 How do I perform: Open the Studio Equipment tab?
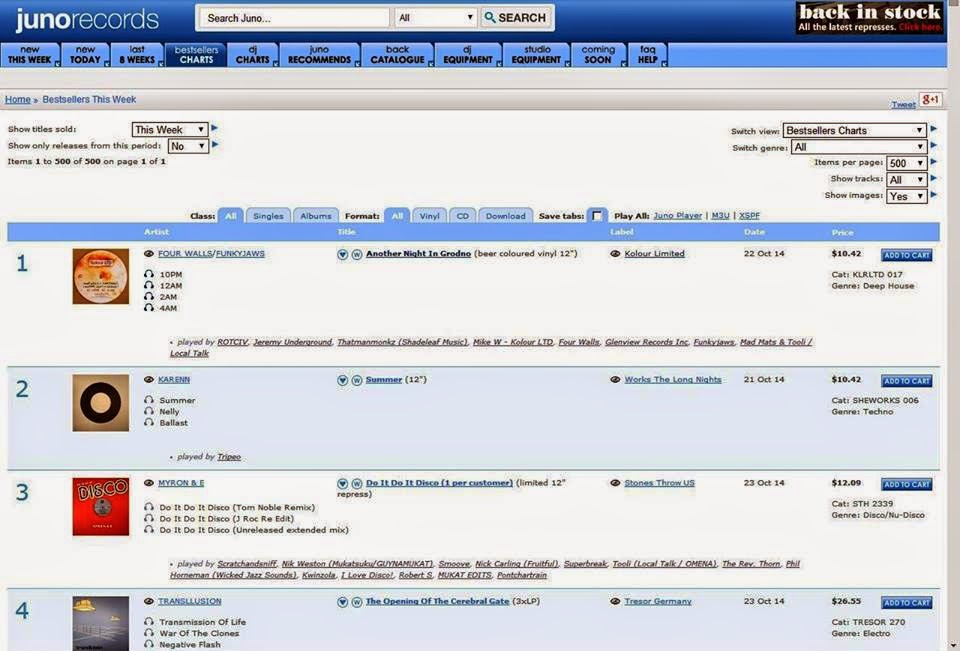pyautogui.click(x=536, y=55)
